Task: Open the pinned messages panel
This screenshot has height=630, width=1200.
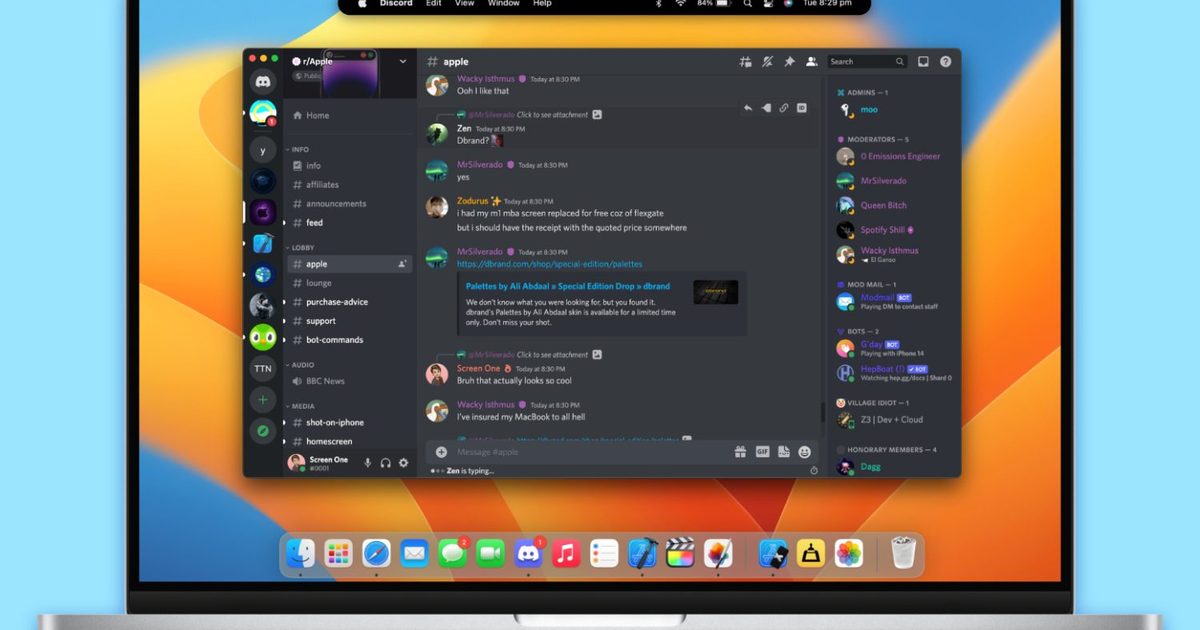Action: tap(788, 61)
